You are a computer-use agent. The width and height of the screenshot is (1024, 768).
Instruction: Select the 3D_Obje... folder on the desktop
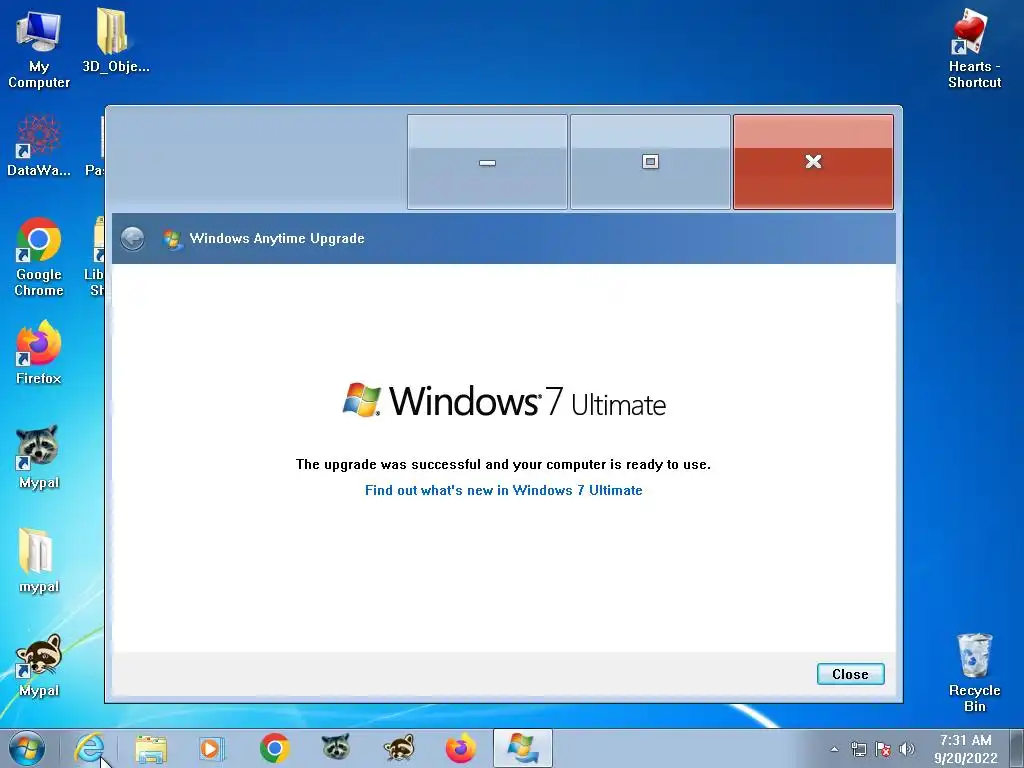click(116, 40)
